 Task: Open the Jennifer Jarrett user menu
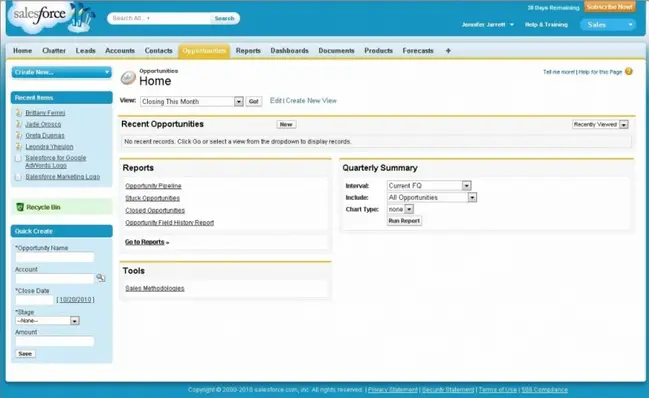pos(488,25)
